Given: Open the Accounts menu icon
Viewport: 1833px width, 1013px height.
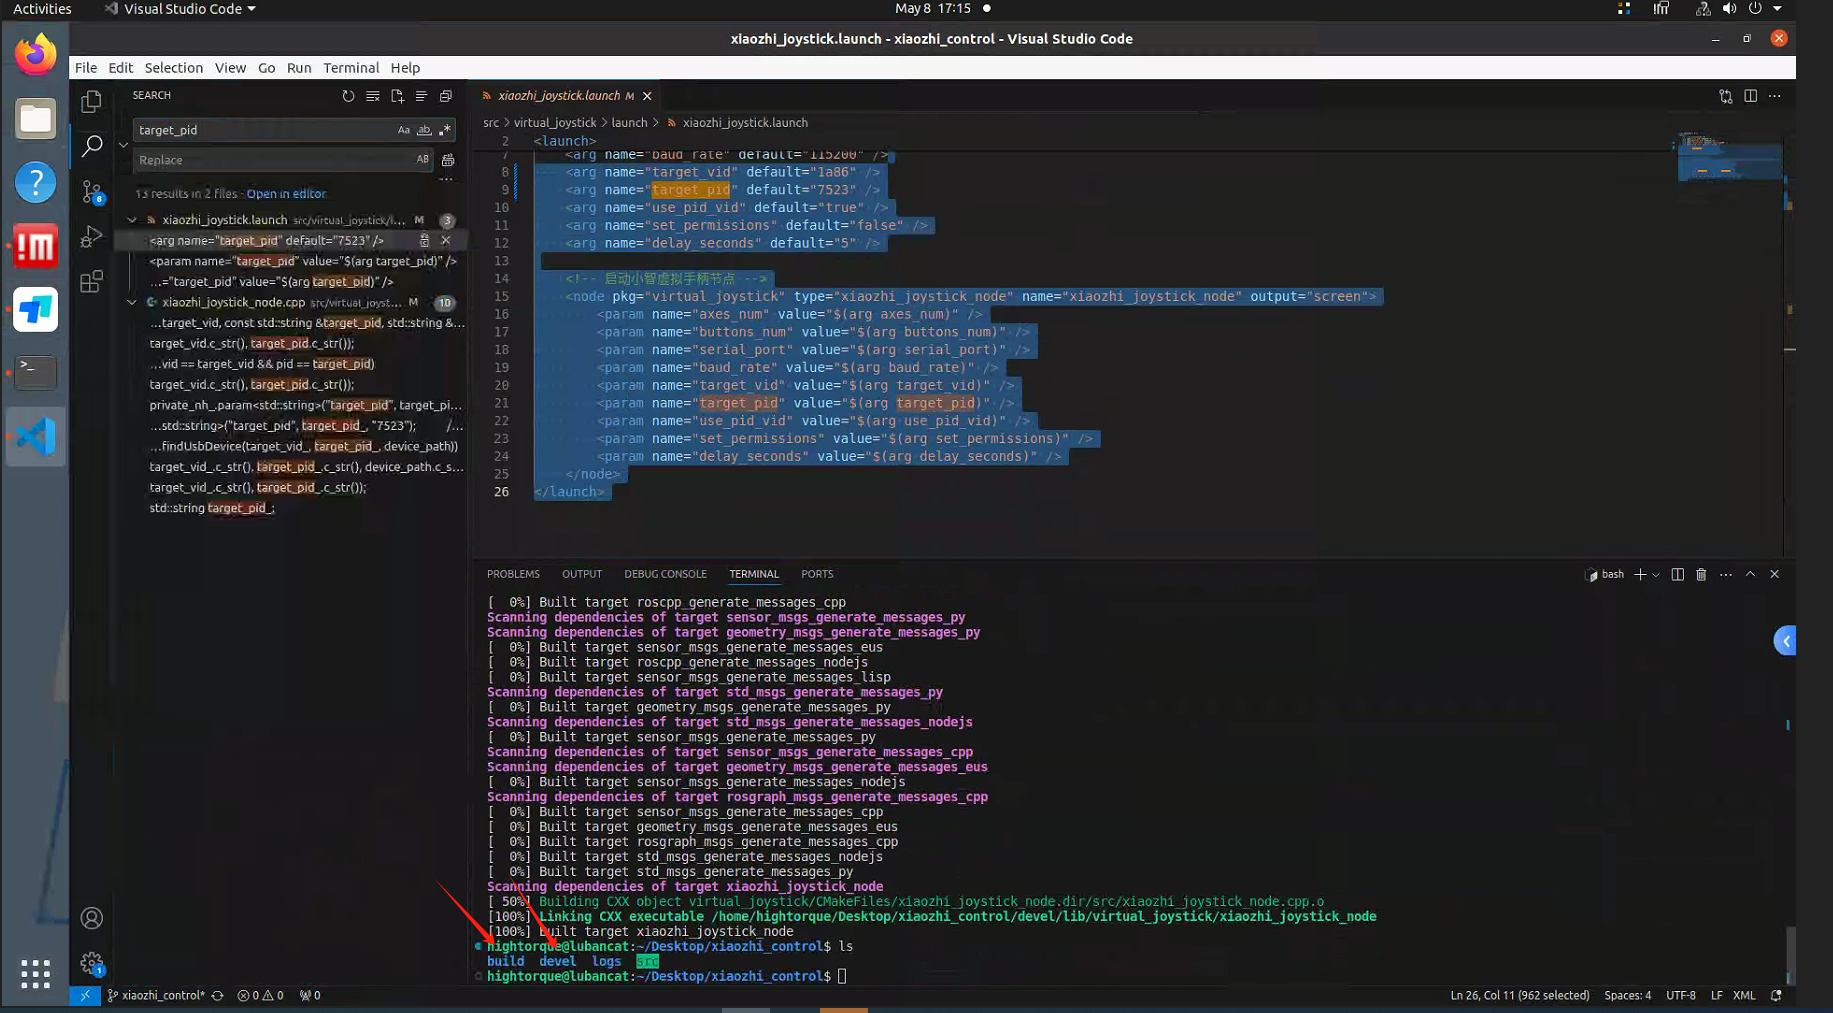Looking at the screenshot, I should [92, 918].
